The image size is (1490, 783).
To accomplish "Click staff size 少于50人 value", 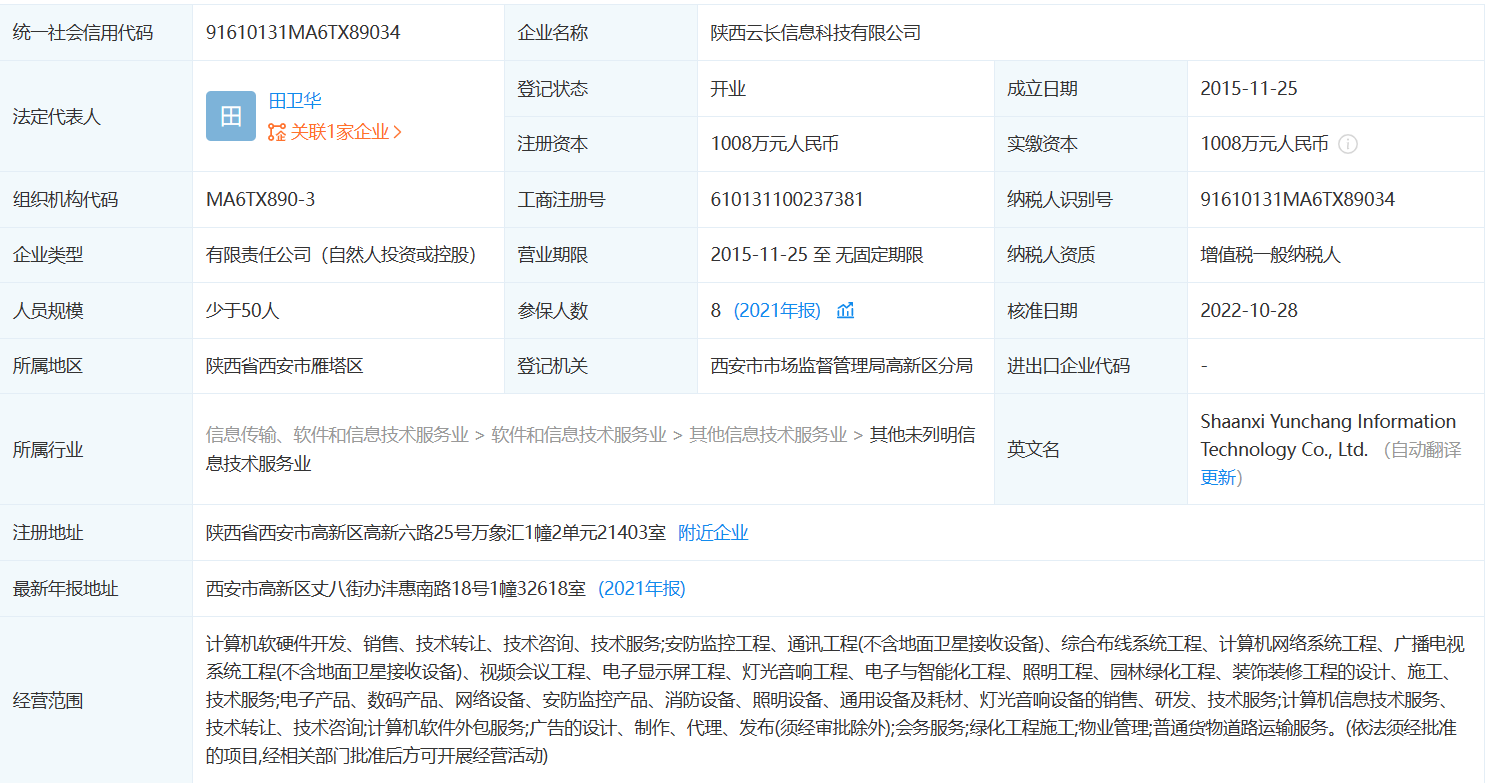I will click(243, 310).
